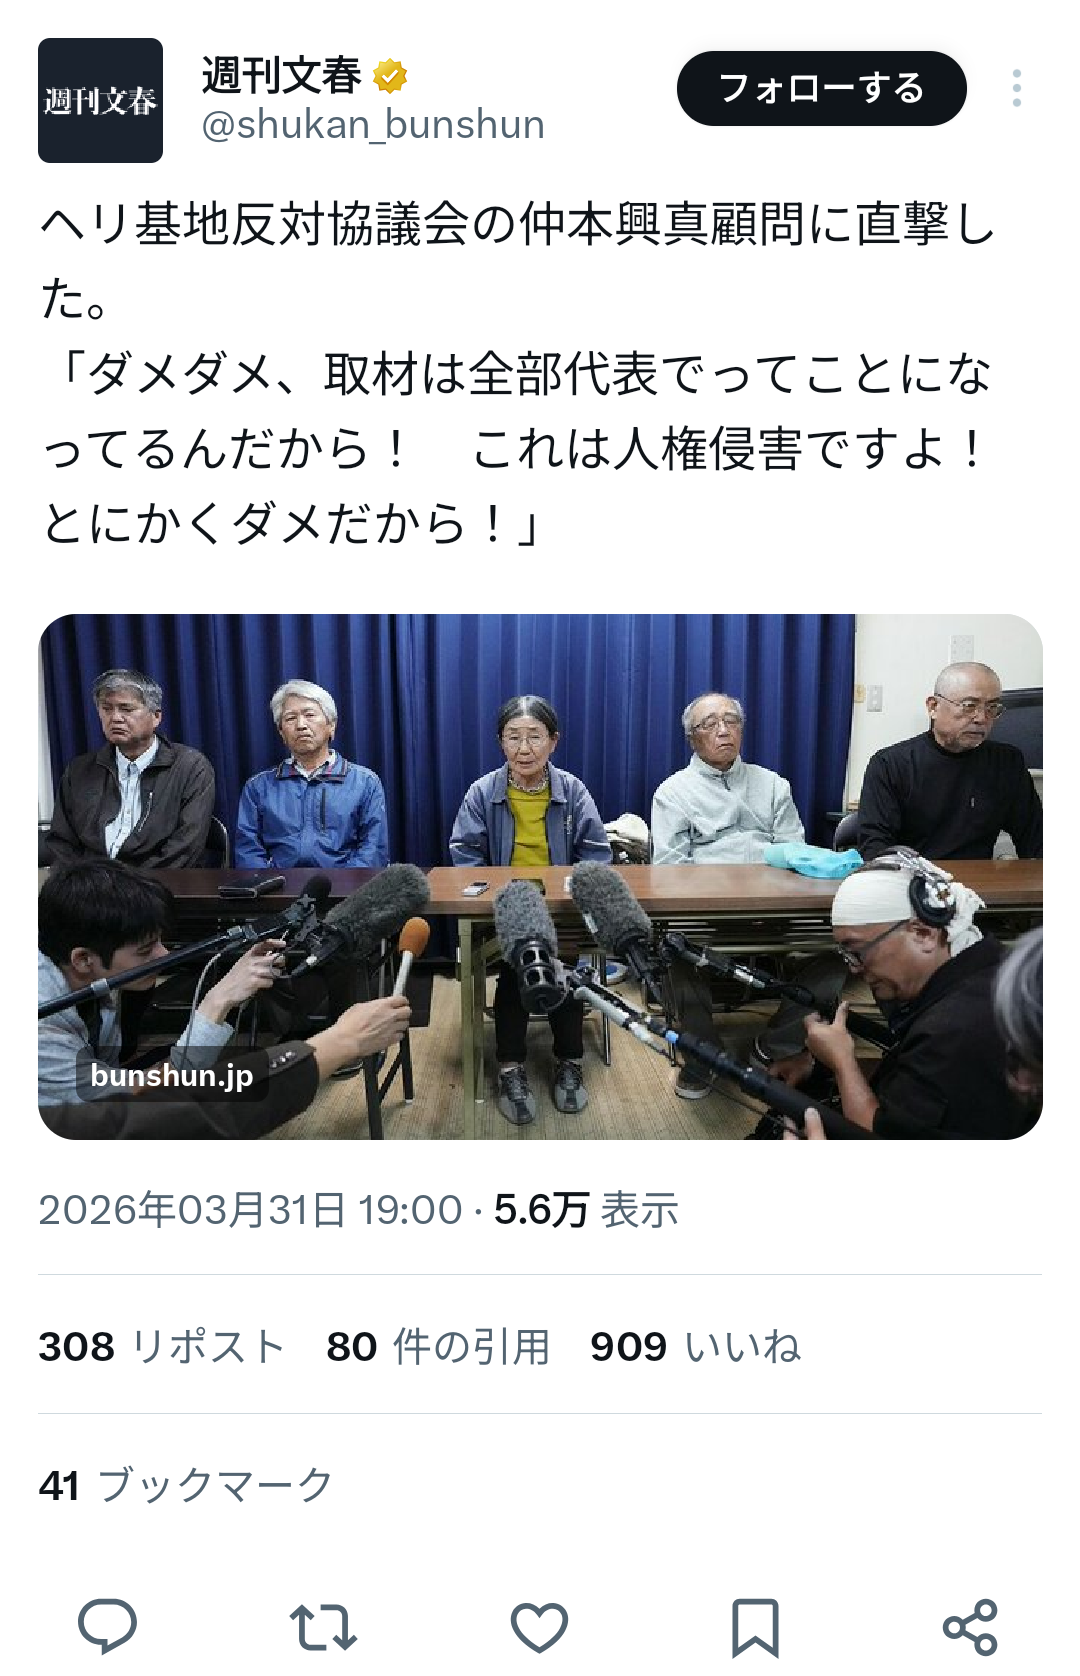Screen dimensions: 1080x1676
Task: Repost this tweet with the arrows icon
Action: (323, 1627)
